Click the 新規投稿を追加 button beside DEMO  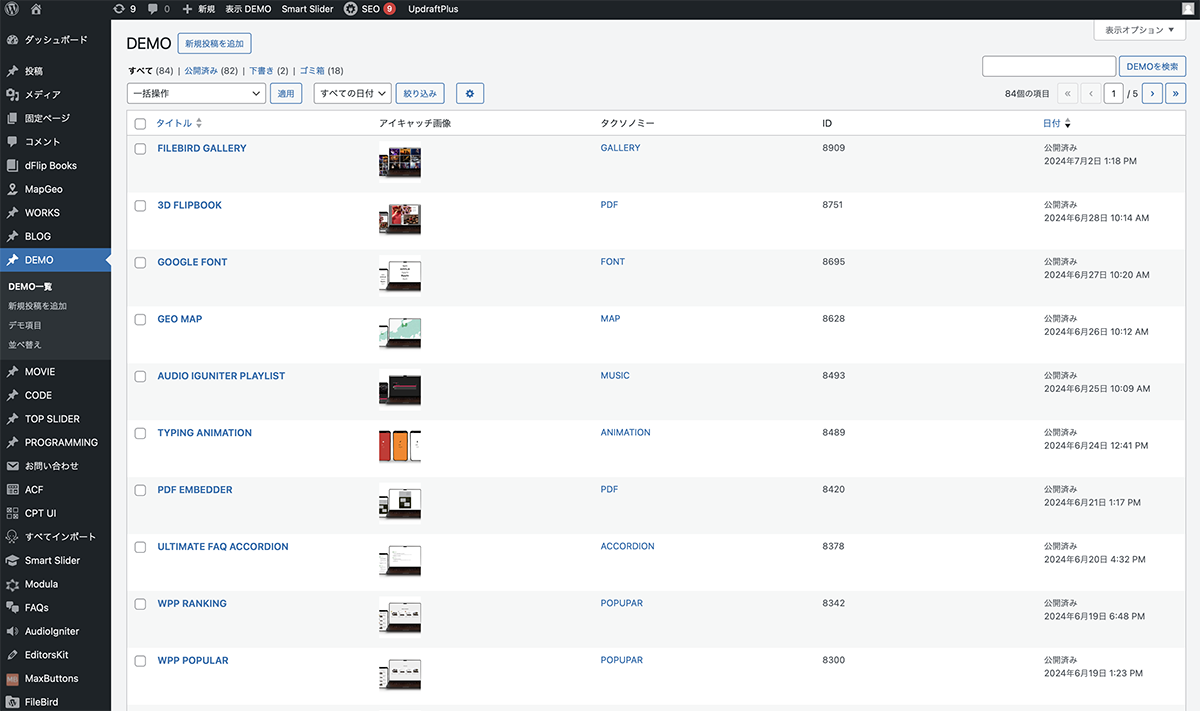pyautogui.click(x=215, y=44)
